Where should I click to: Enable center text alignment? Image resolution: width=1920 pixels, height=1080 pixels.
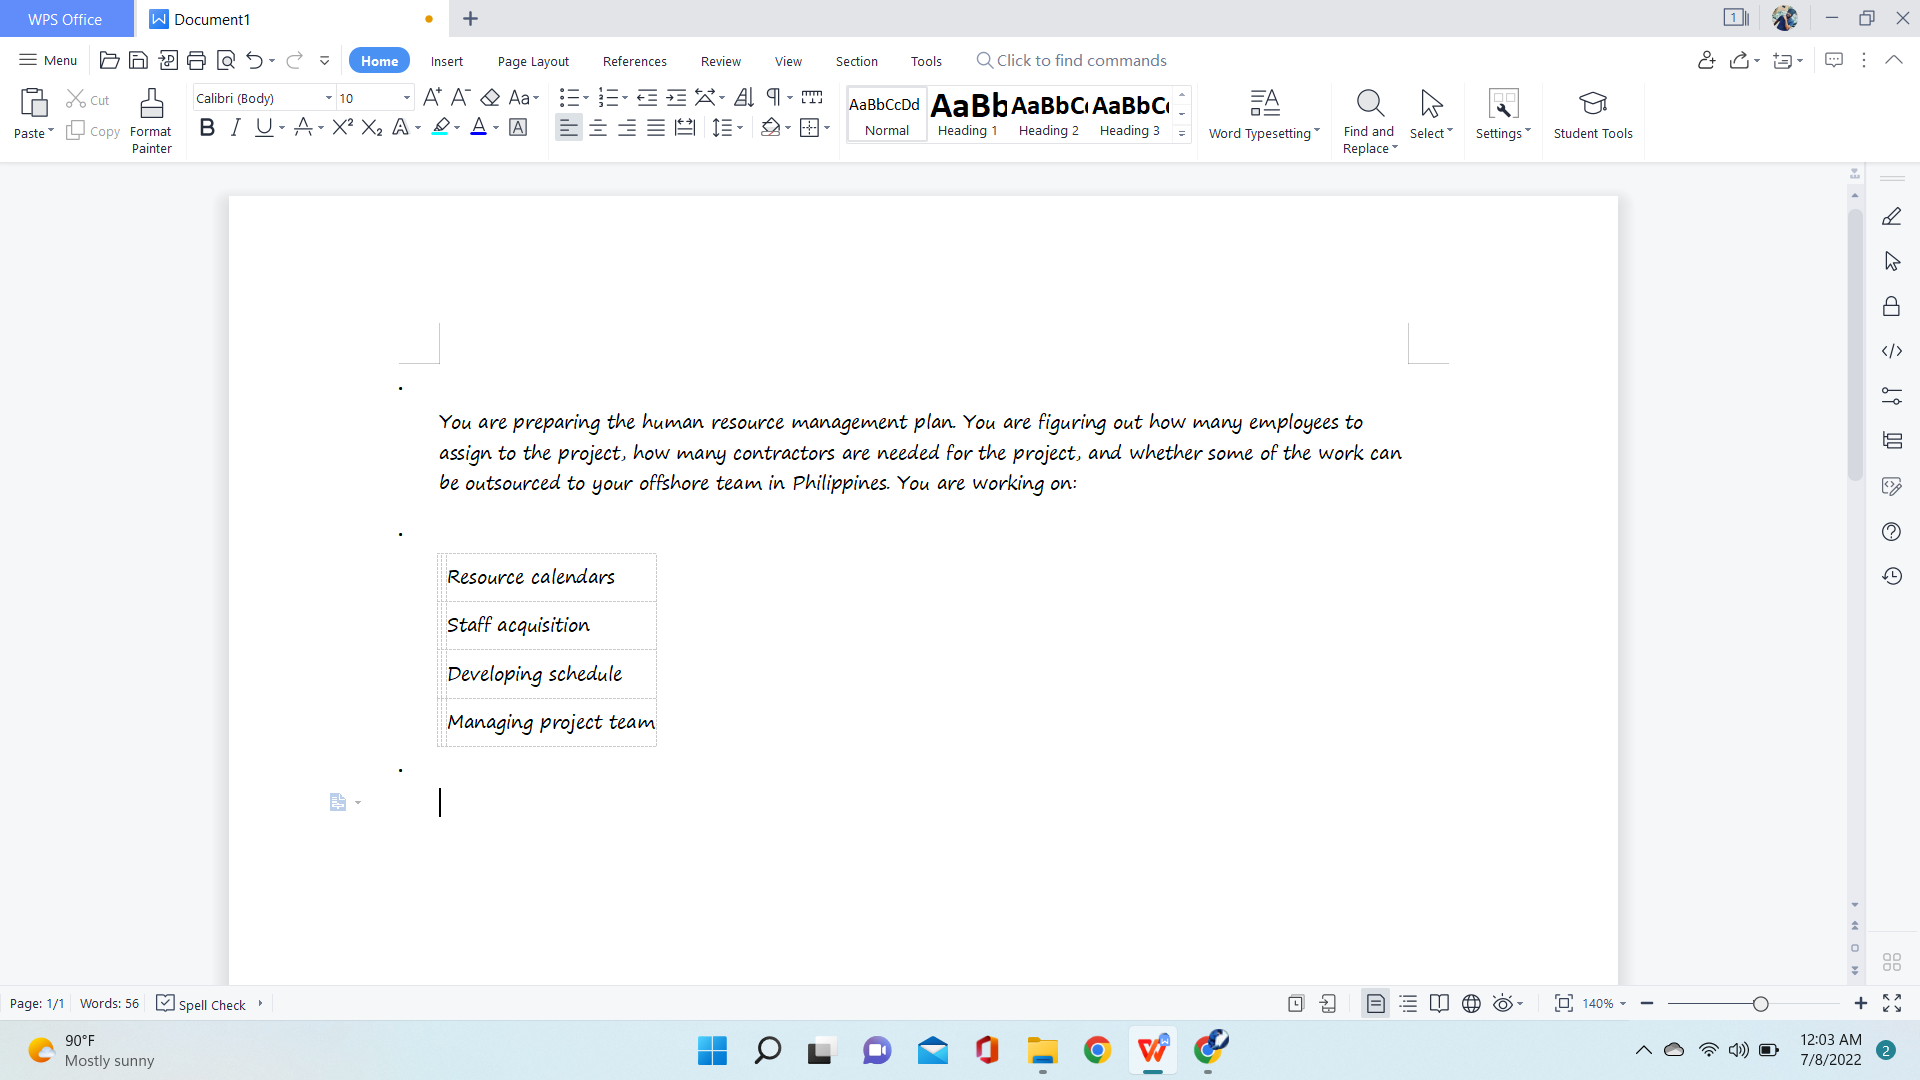(x=598, y=127)
